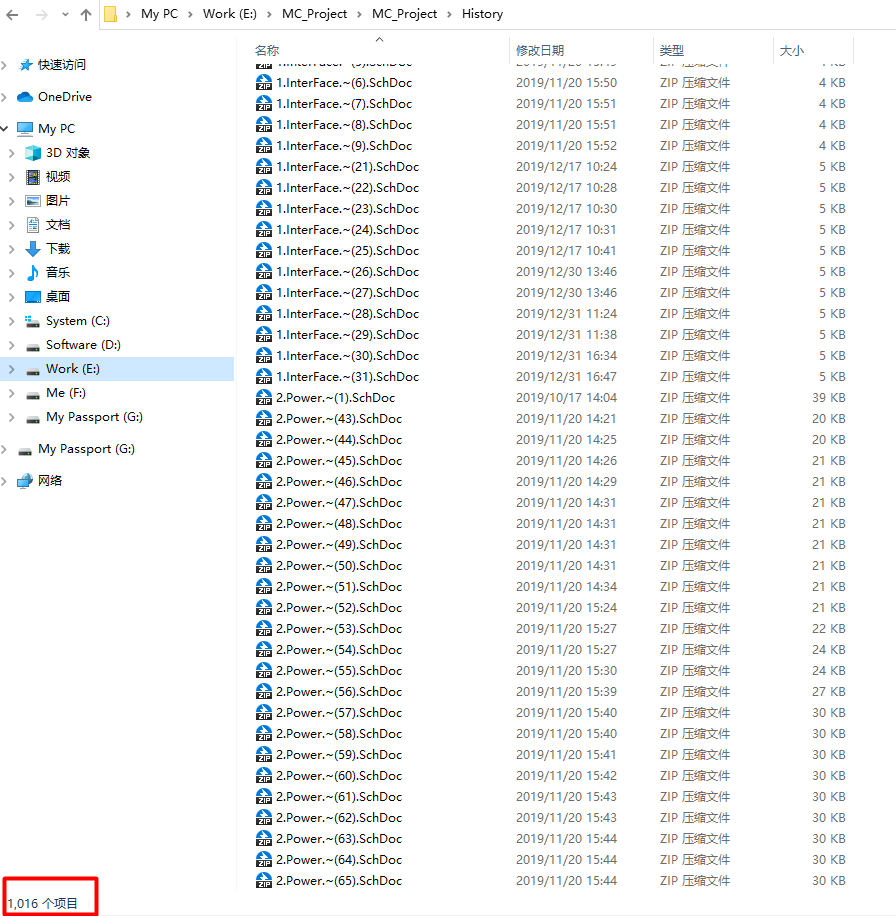This screenshot has width=896, height=916.
Task: Click the 网络 network icon
Action: click(x=25, y=481)
